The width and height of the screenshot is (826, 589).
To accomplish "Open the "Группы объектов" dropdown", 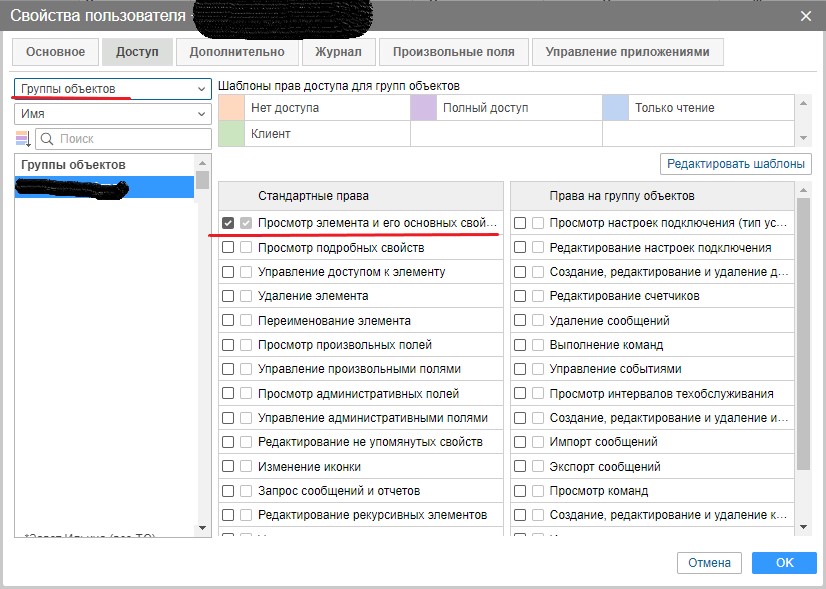I will click(x=113, y=88).
